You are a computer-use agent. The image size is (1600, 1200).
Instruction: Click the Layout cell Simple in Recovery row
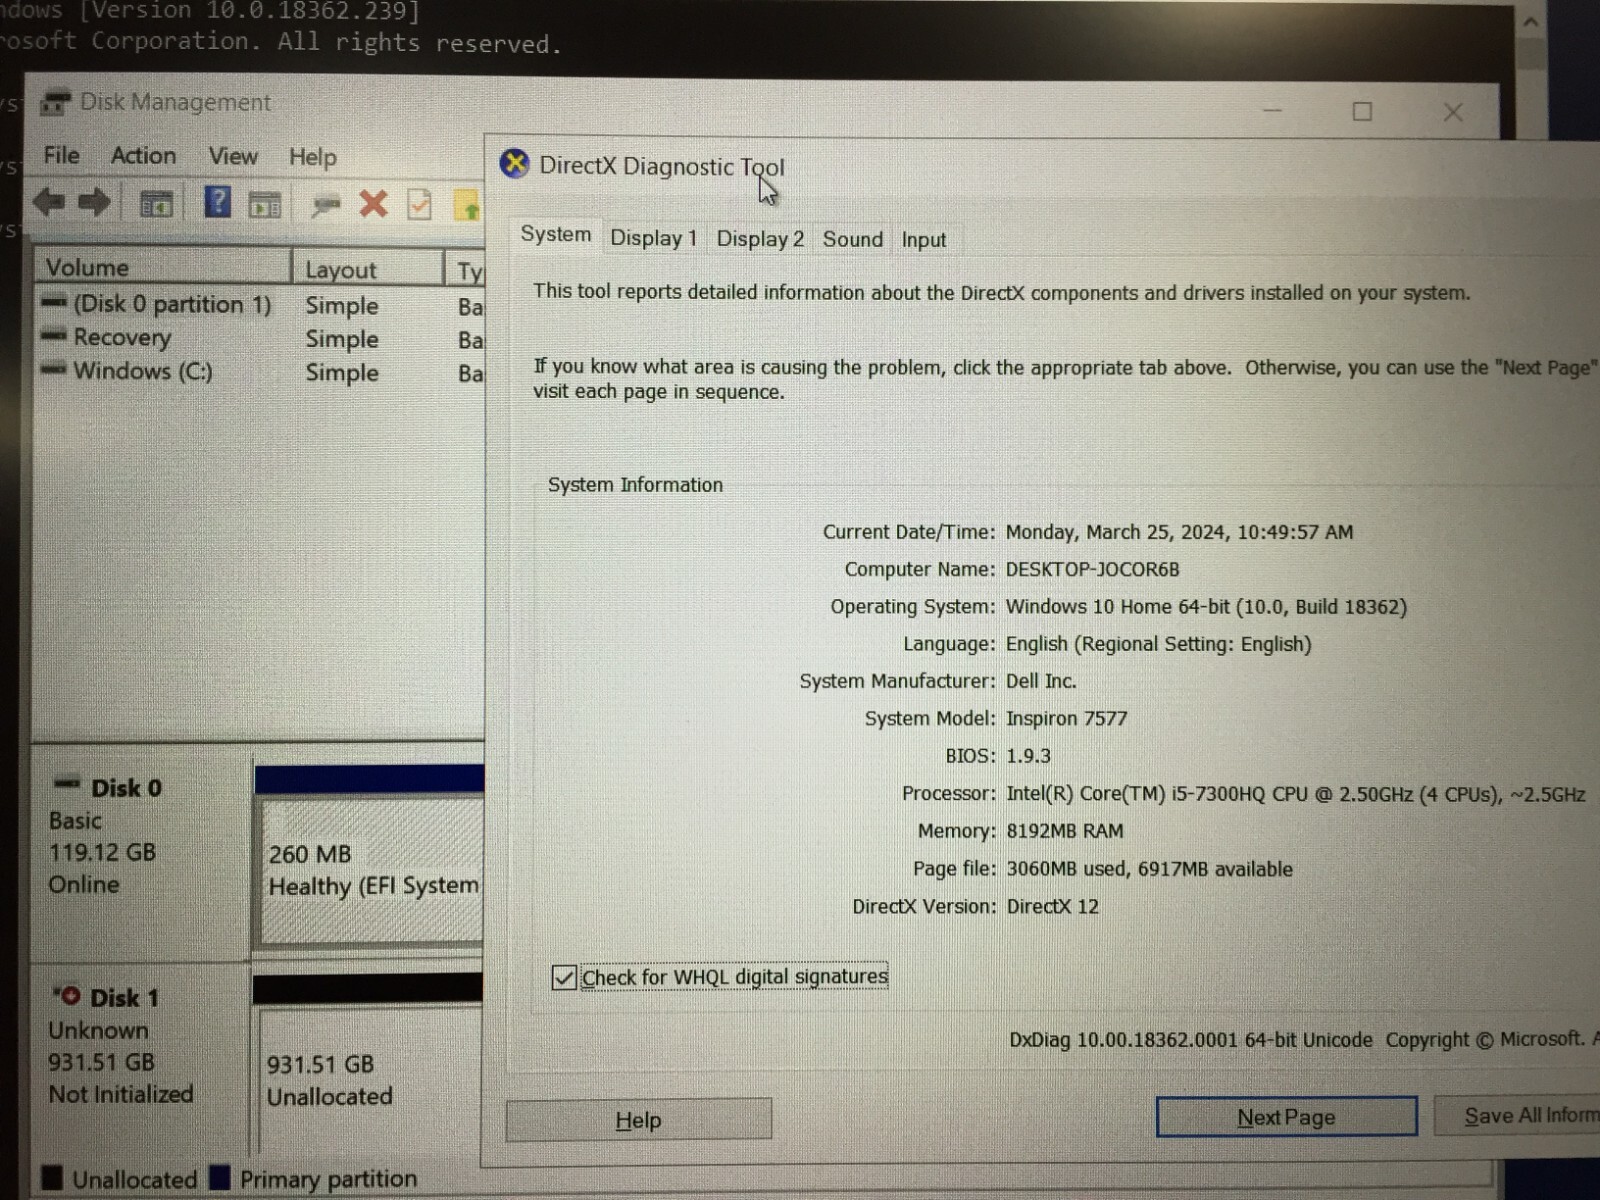click(342, 339)
